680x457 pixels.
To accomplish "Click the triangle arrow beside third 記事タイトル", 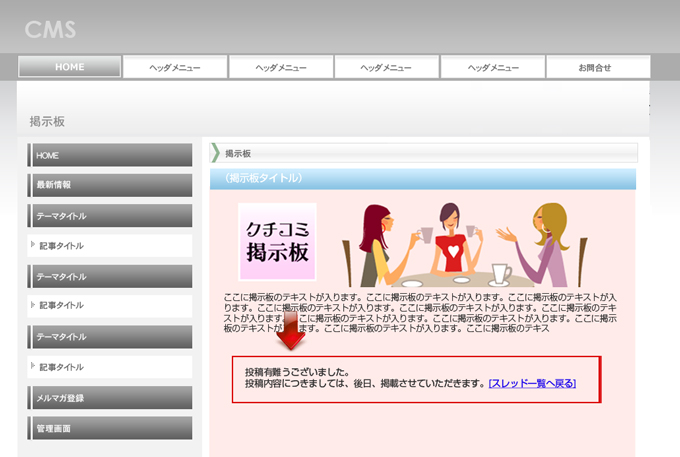I will pyautogui.click(x=33, y=366).
